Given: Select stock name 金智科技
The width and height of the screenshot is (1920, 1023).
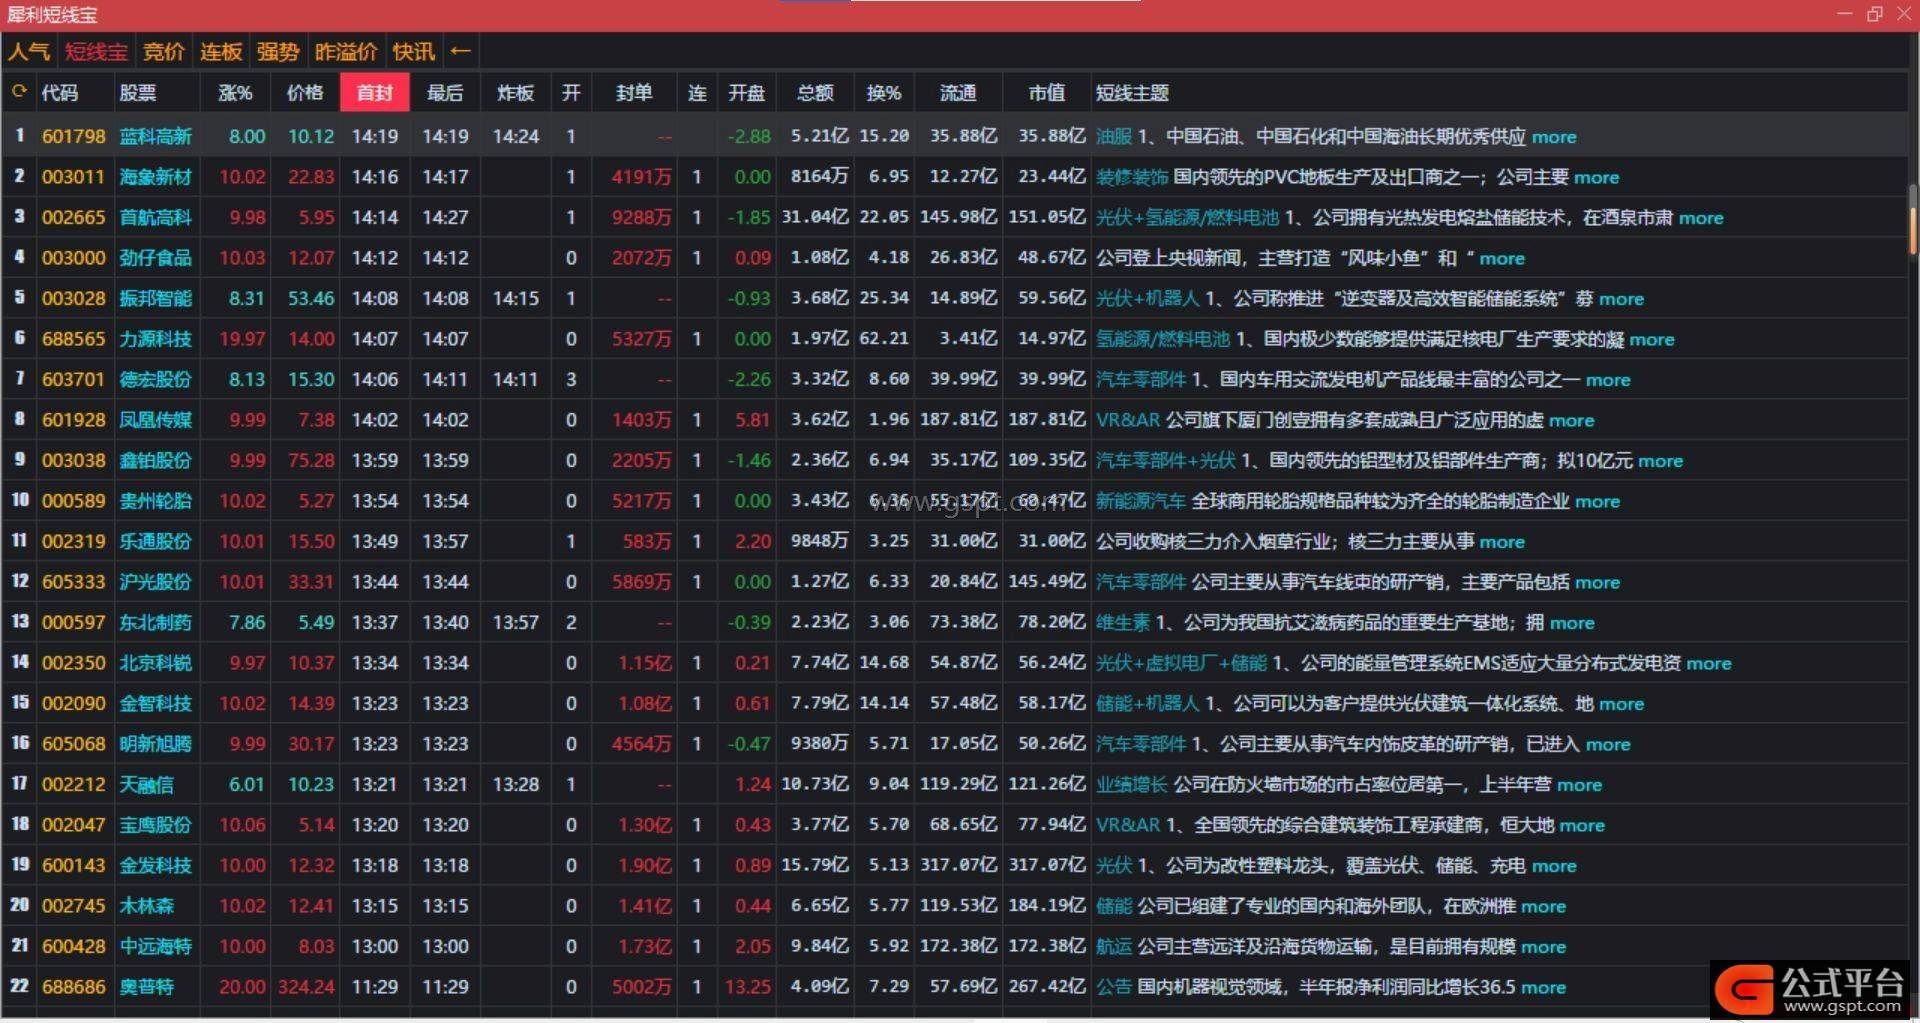Looking at the screenshot, I should pos(156,704).
